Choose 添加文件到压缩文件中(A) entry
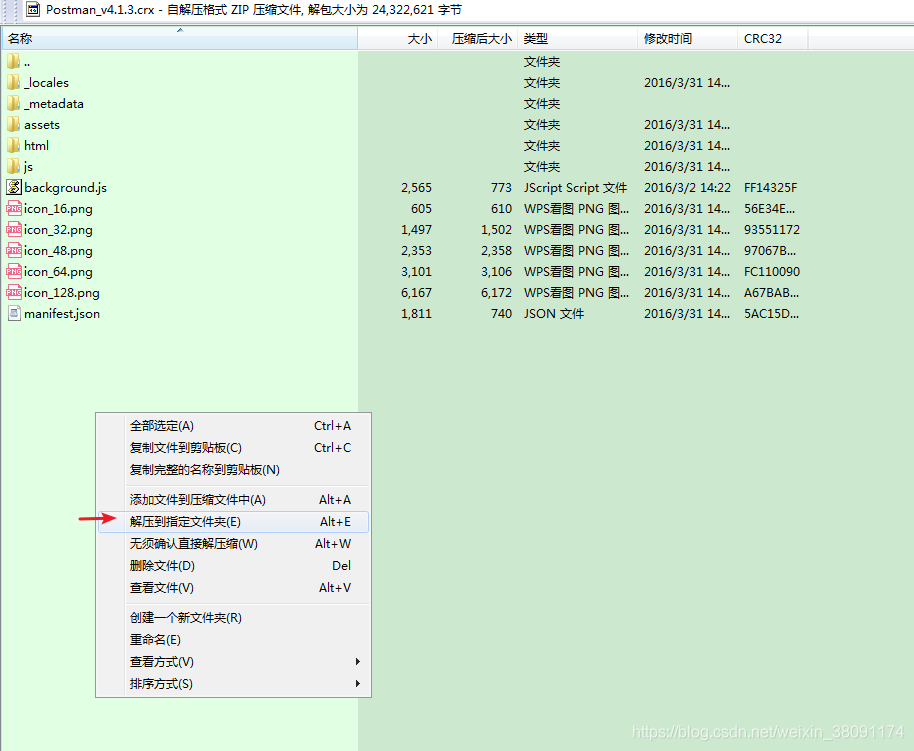The image size is (914, 751). pyautogui.click(x=233, y=500)
